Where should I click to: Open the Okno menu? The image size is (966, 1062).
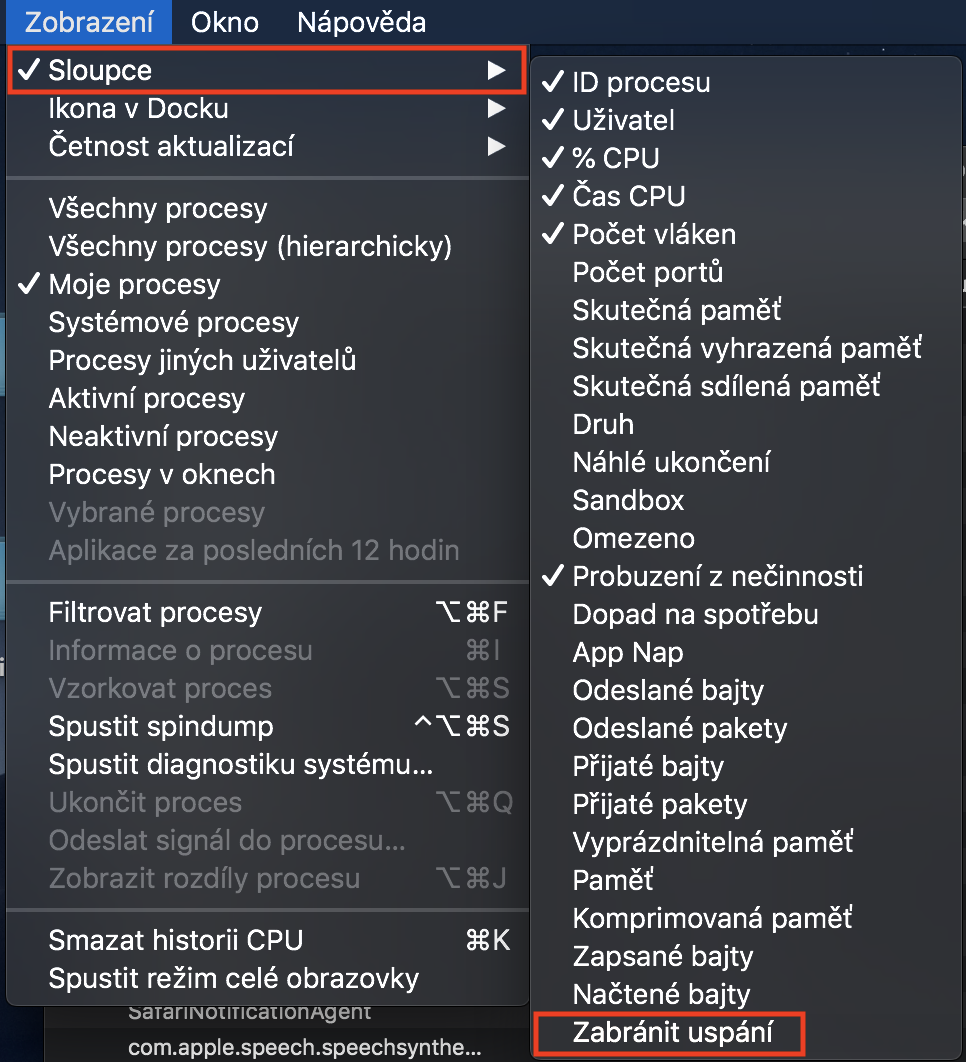(225, 22)
